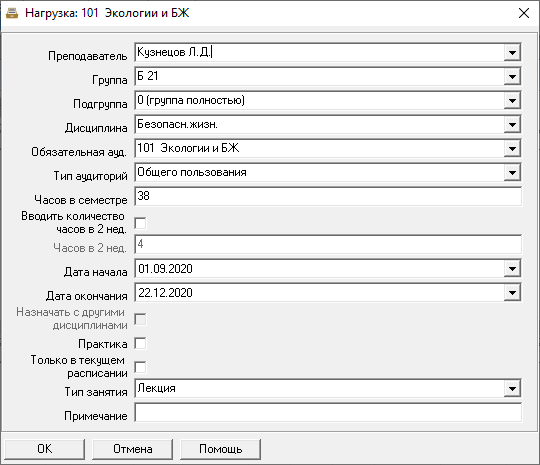Enable Вводить количество часов в 2 нед. checkbox
Screen dimensions: 540x465
click(140, 223)
